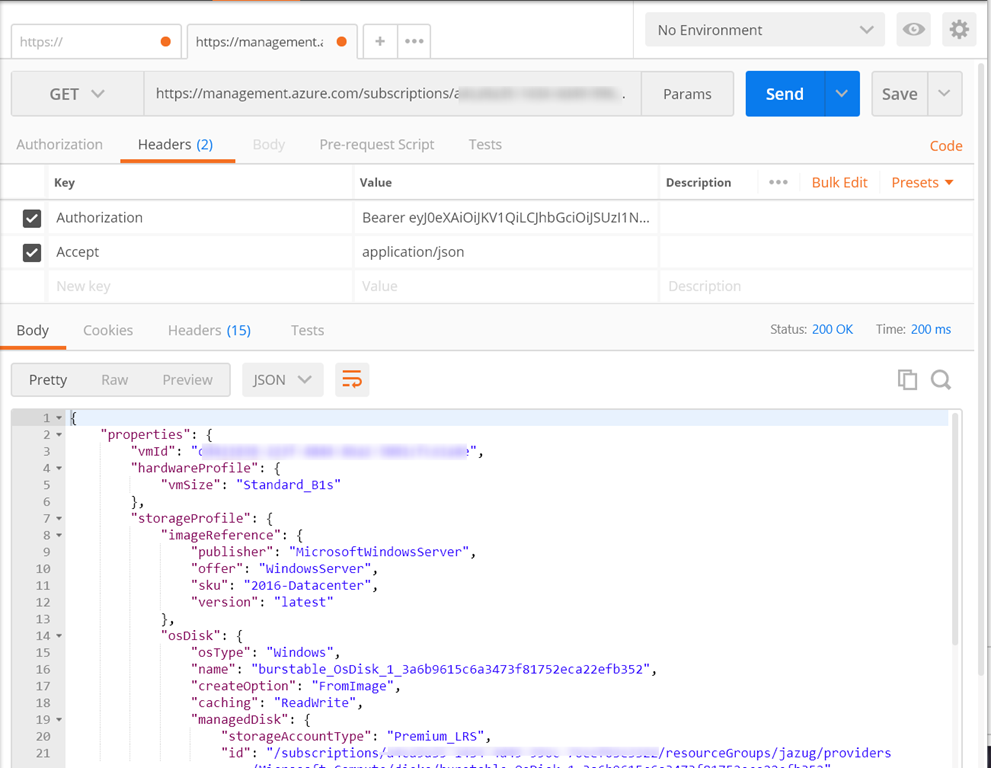Open environment quick look eye icon
The height and width of the screenshot is (768, 991).
click(x=913, y=30)
